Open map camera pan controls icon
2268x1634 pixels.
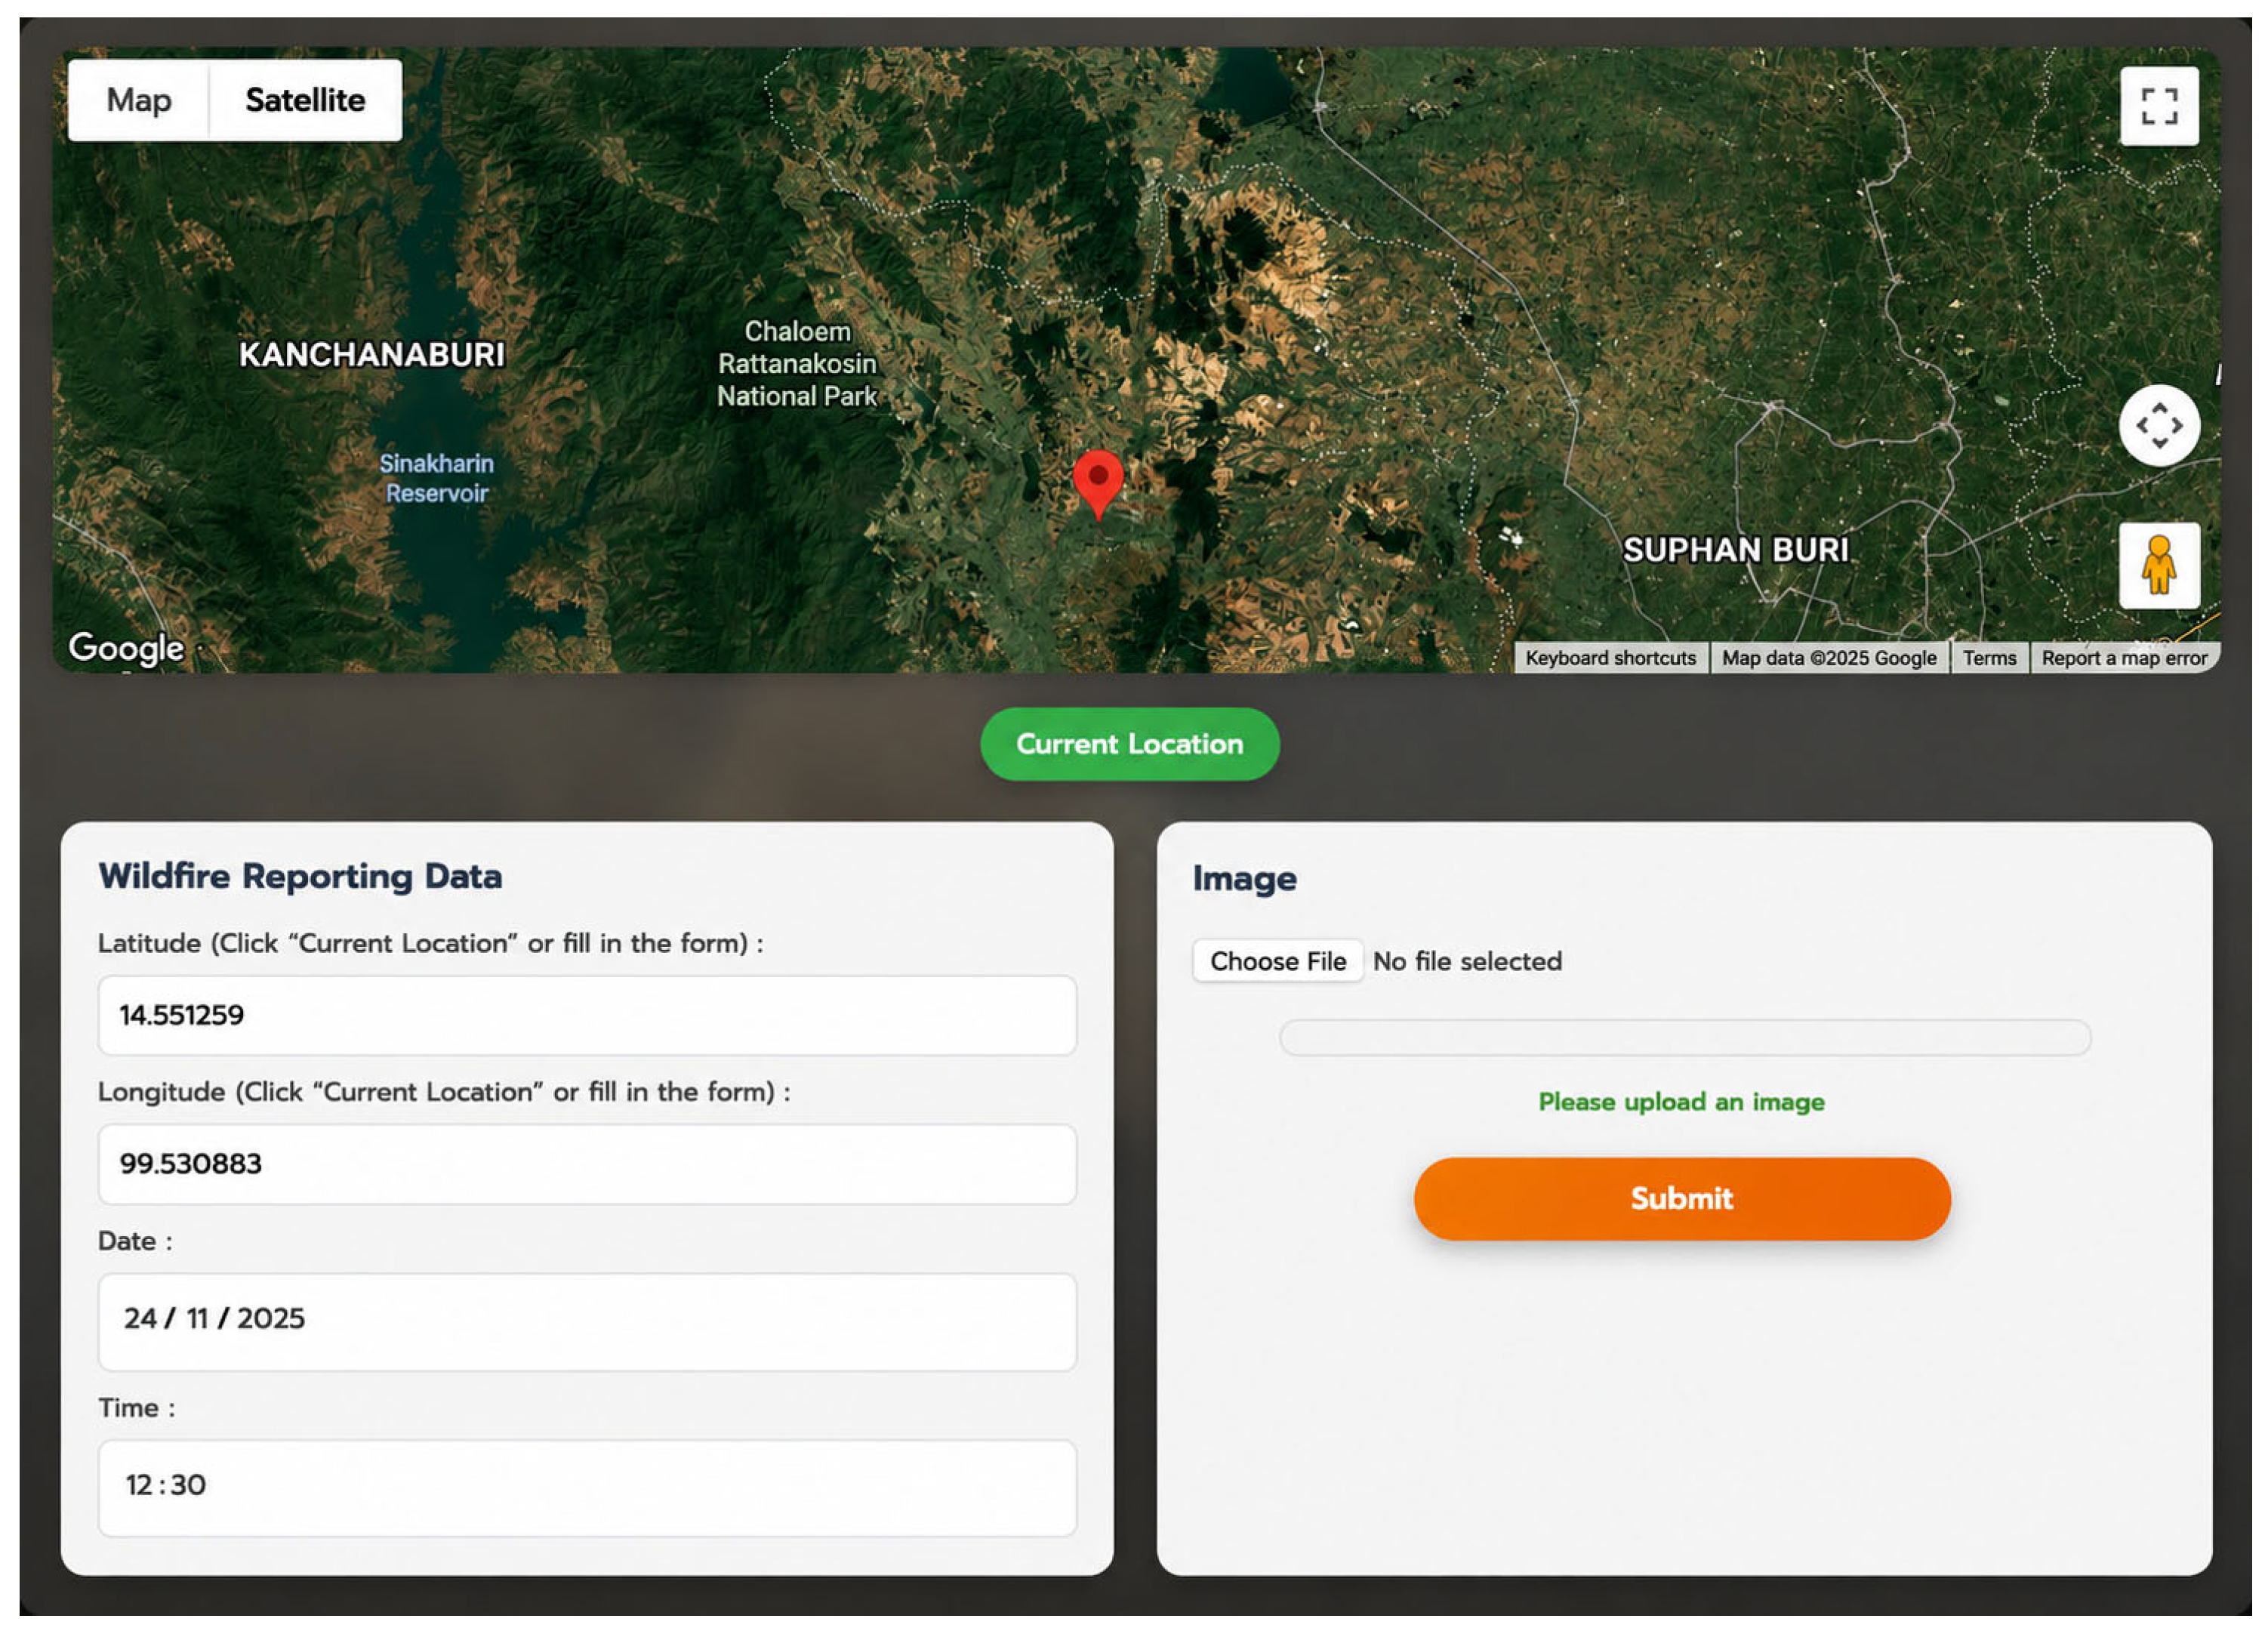(x=2159, y=425)
